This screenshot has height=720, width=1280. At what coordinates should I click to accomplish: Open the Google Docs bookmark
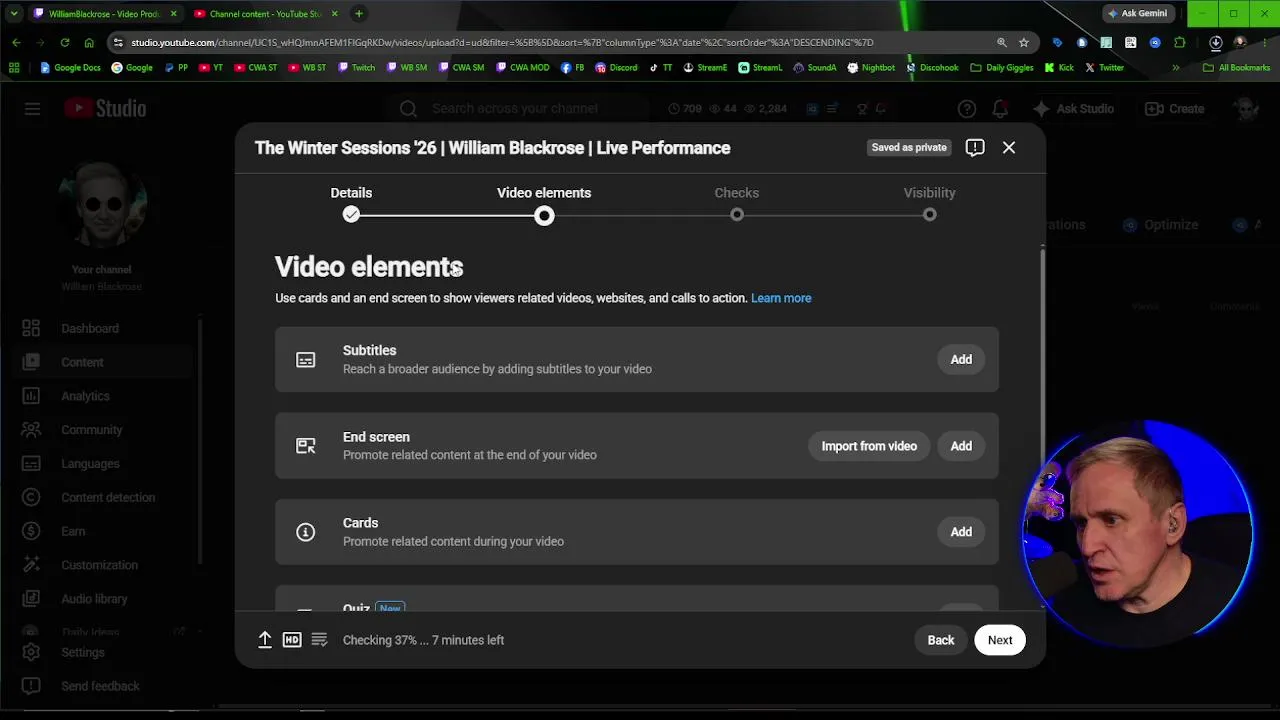70,68
